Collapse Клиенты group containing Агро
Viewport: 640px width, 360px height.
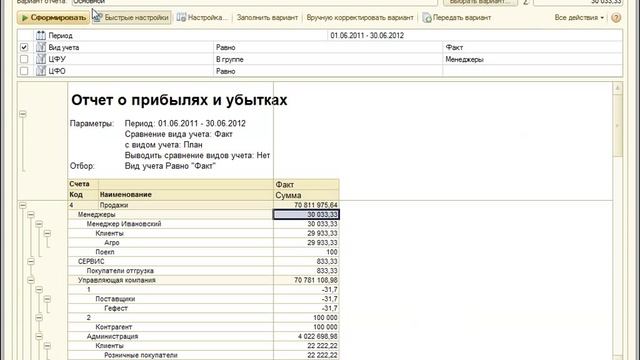coord(47,233)
